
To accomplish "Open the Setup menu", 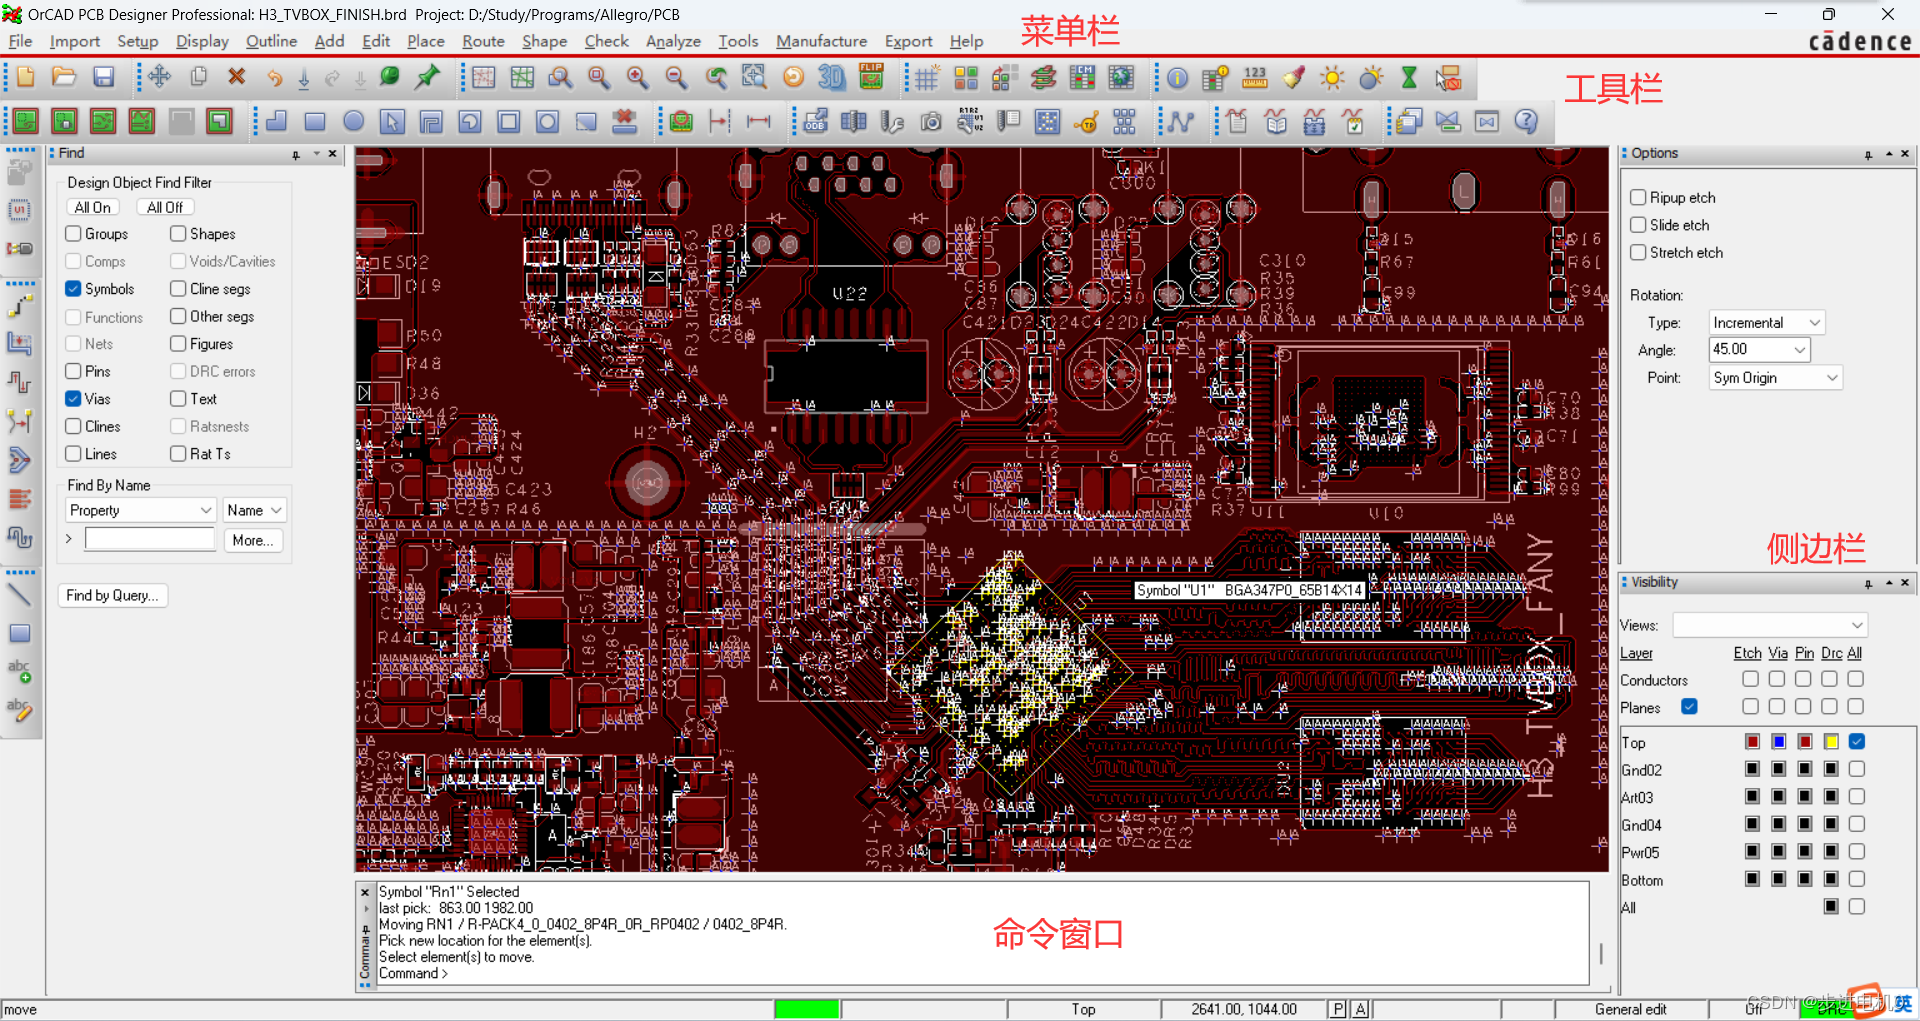I will [x=137, y=41].
